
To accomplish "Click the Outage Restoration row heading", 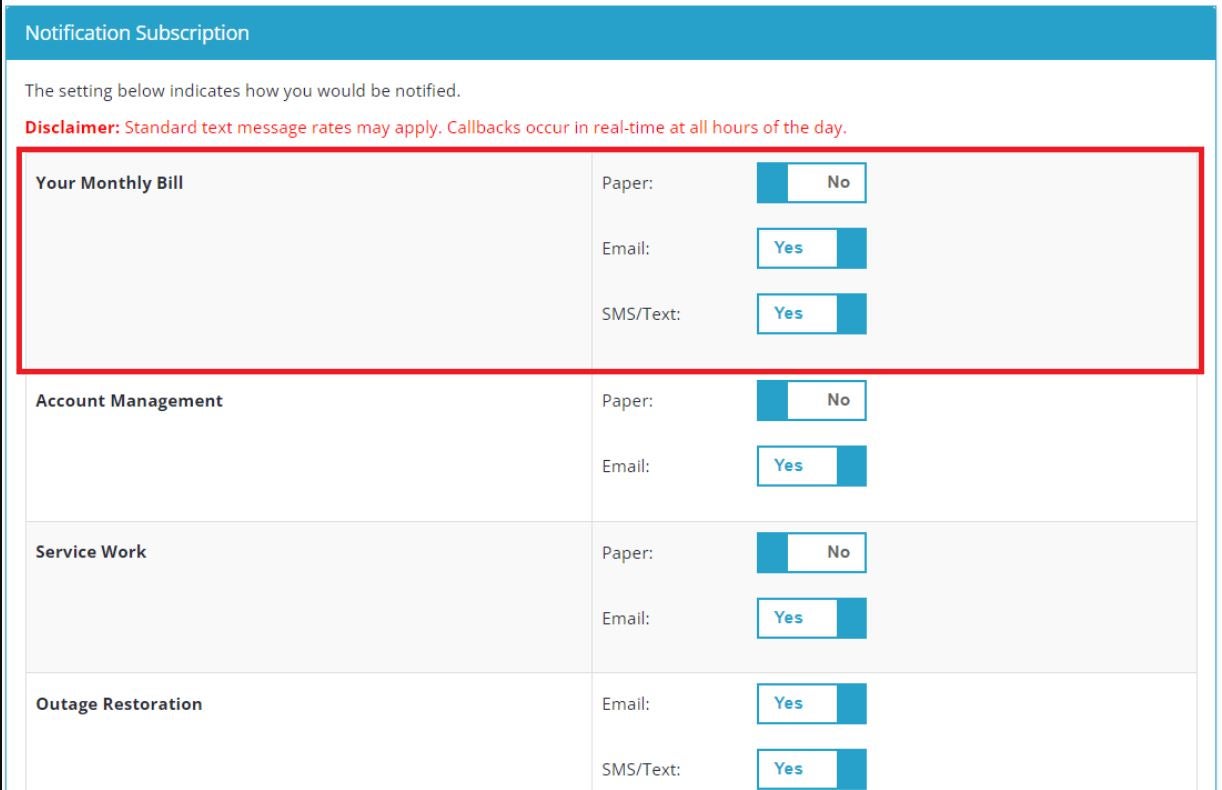I will 119,704.
